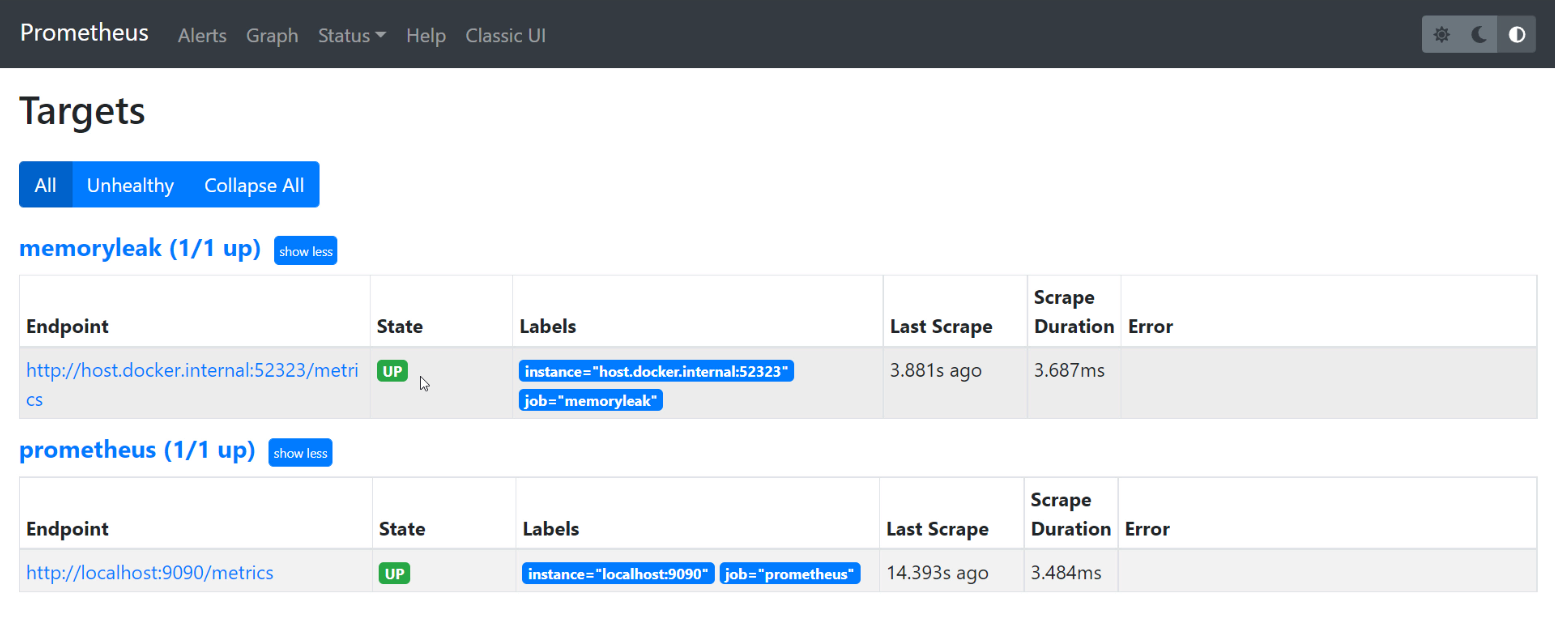Click the prometheus (1/1 up) heading
1555x643 pixels.
[137, 451]
